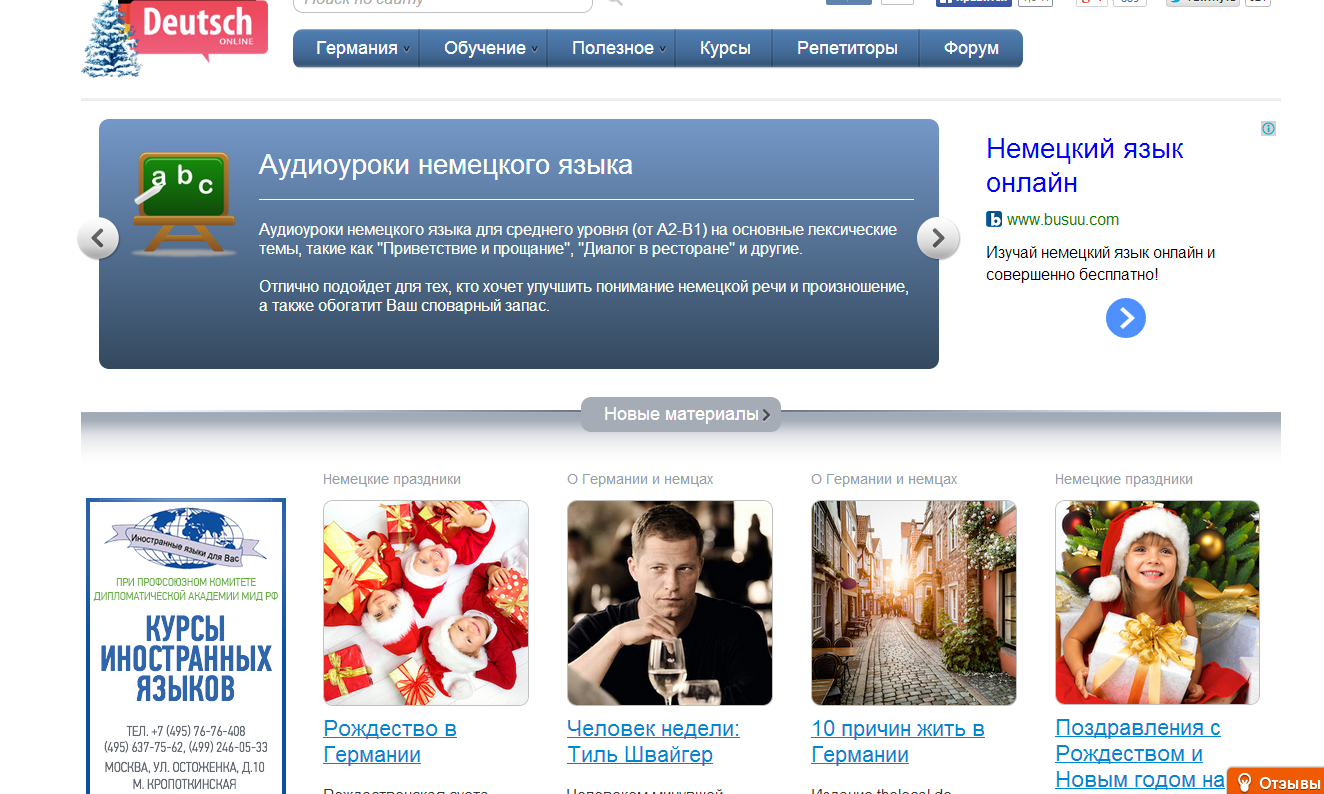Expand the Полезное dropdown arrow
The width and height of the screenshot is (1324, 794).
(x=662, y=50)
